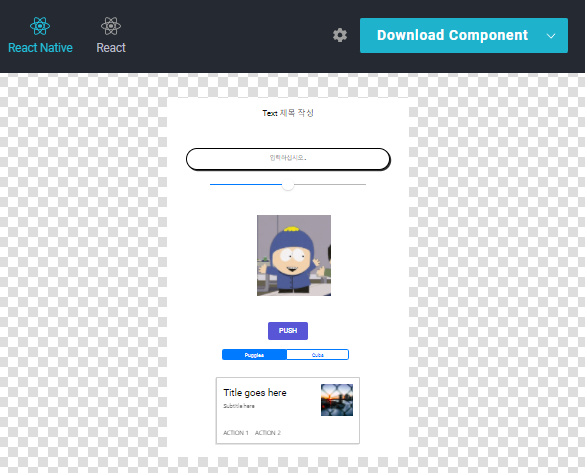Click the rounded text input field
The height and width of the screenshot is (473, 585).
tap(288, 159)
